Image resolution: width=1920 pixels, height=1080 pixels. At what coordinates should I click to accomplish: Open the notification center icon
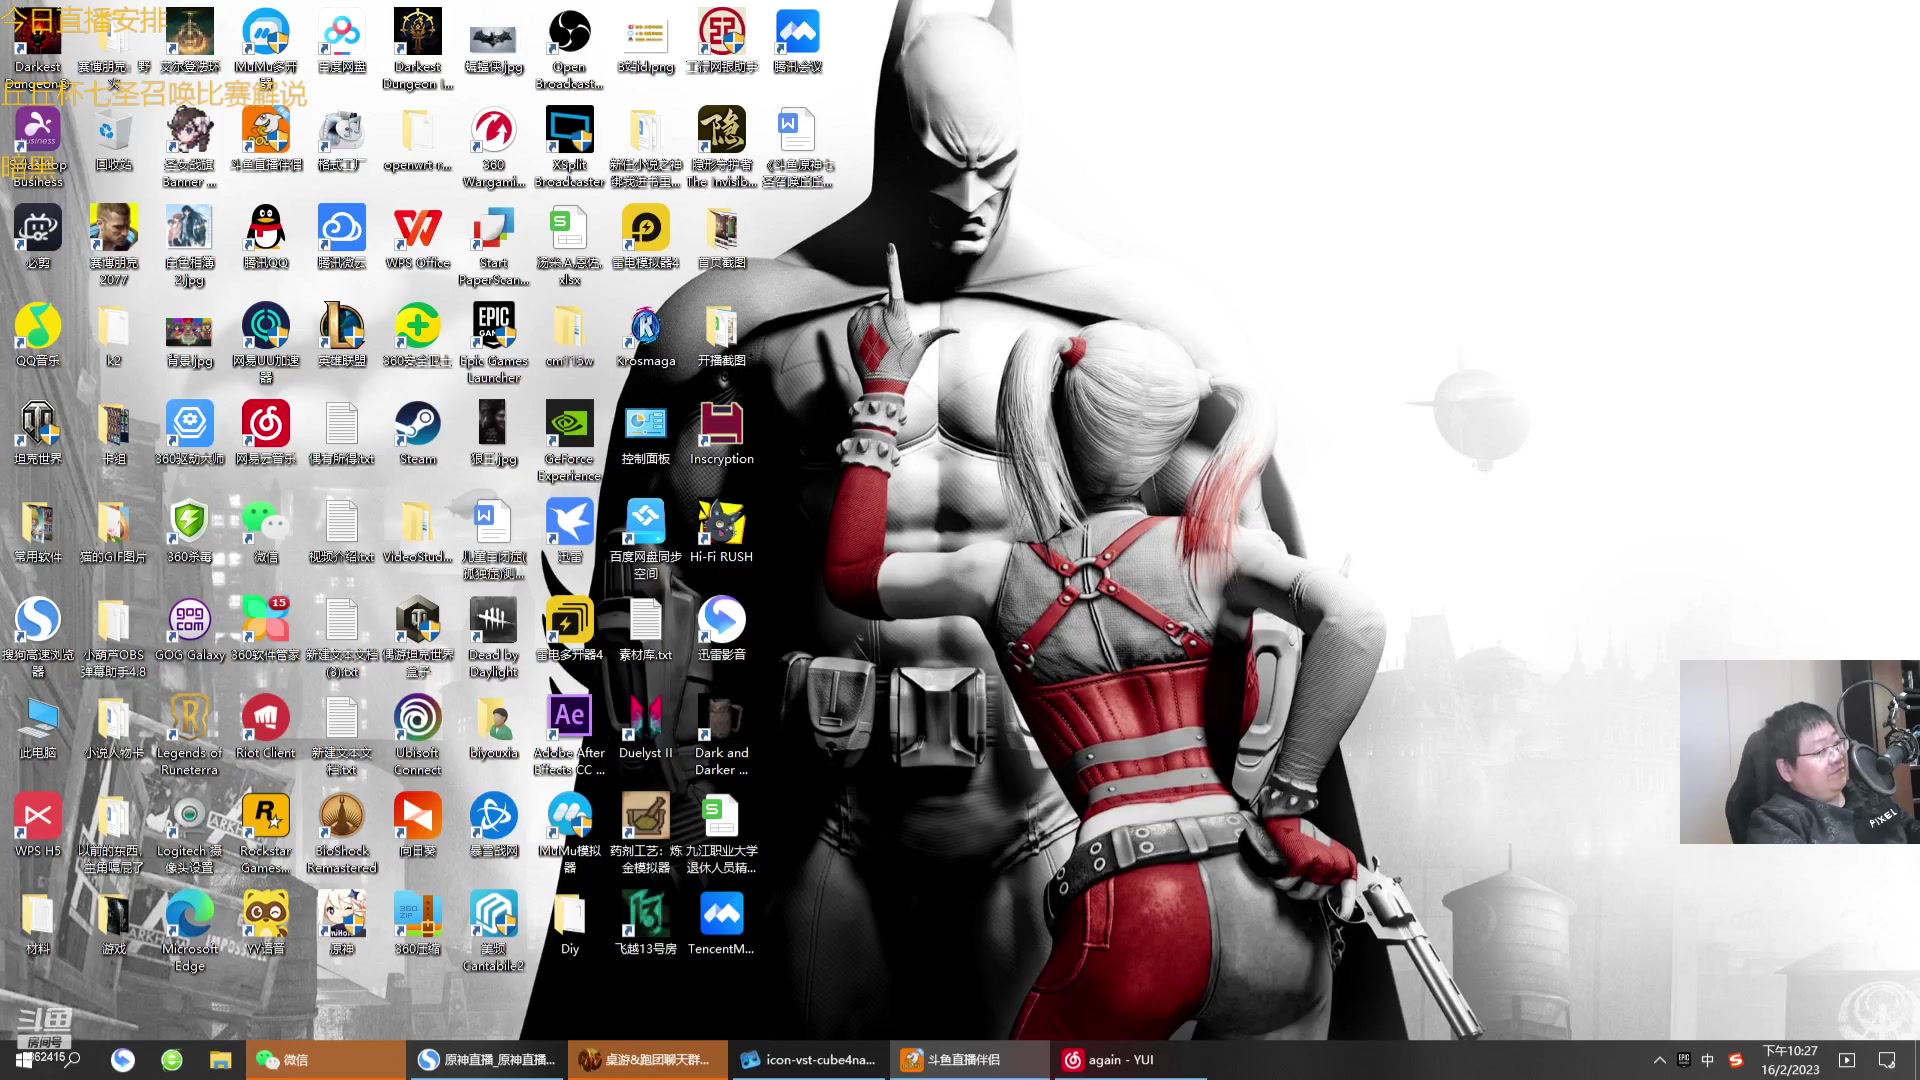(1887, 1060)
